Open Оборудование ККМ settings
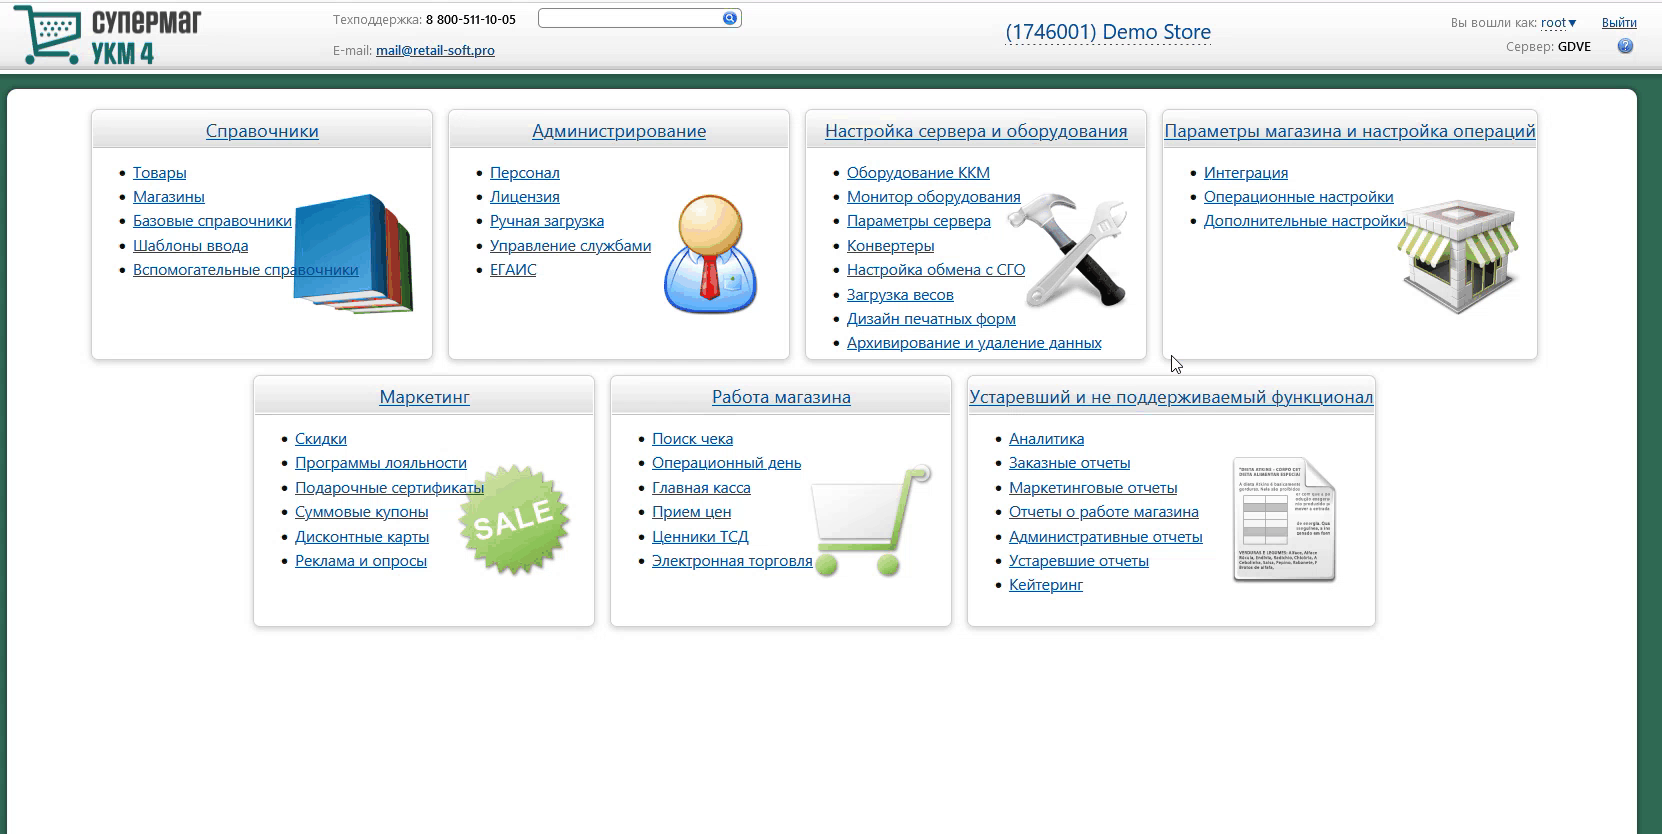The width and height of the screenshot is (1662, 834). click(917, 173)
